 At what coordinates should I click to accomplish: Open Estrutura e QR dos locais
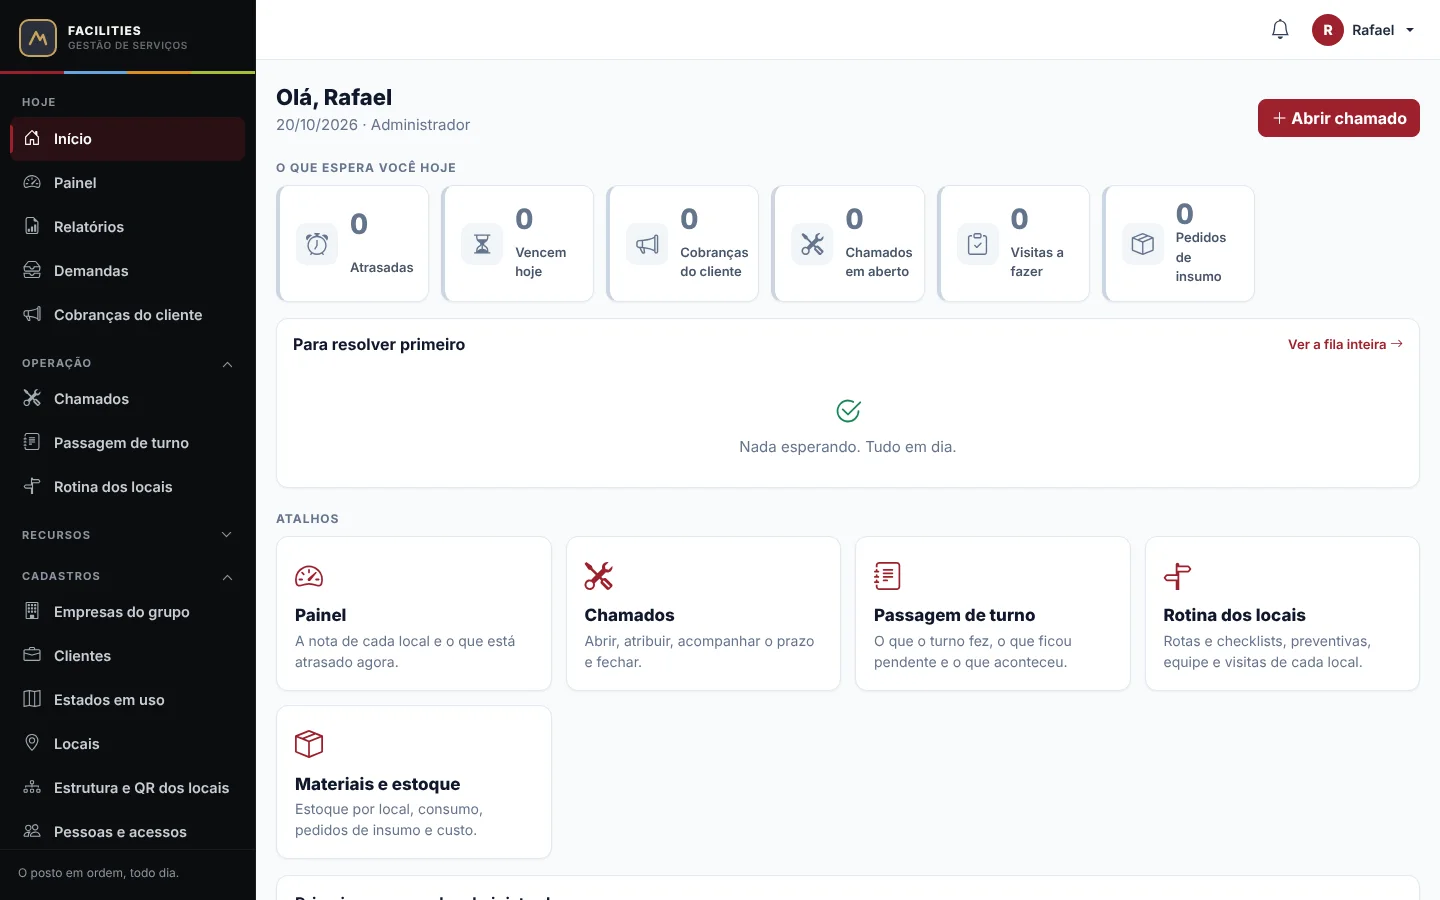click(x=128, y=788)
